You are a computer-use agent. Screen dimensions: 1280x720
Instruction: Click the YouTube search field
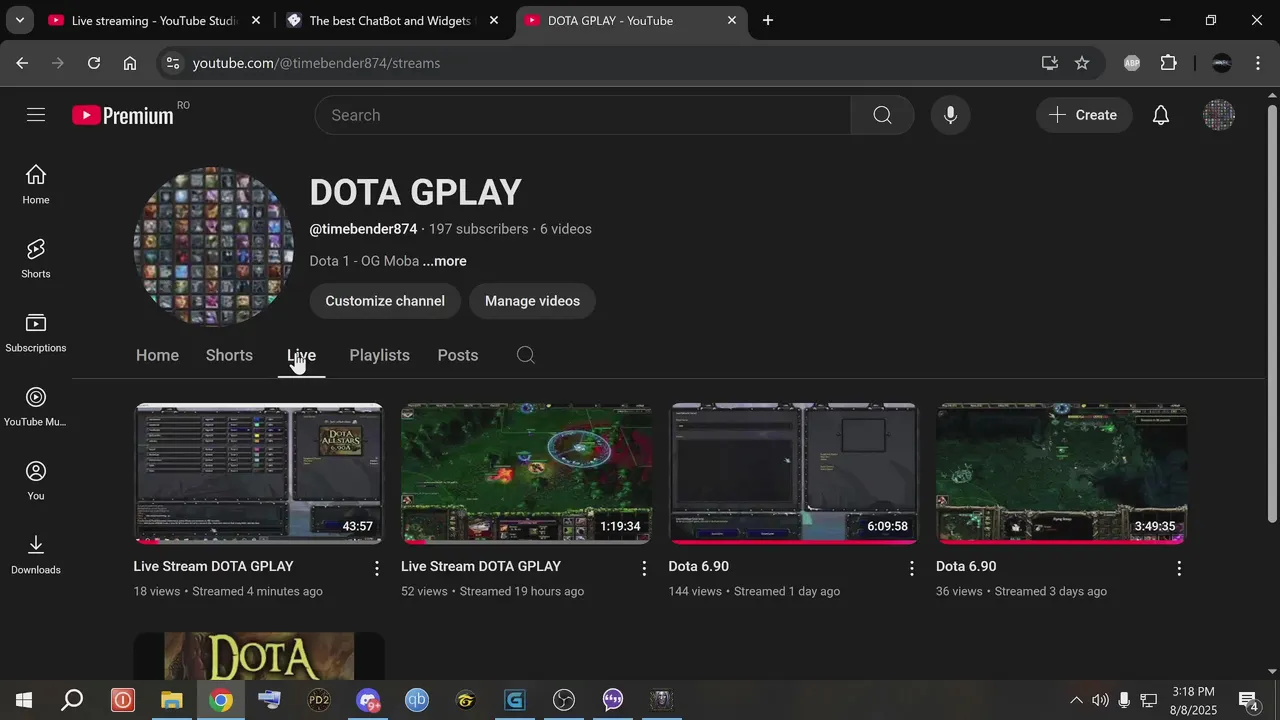[x=583, y=115]
